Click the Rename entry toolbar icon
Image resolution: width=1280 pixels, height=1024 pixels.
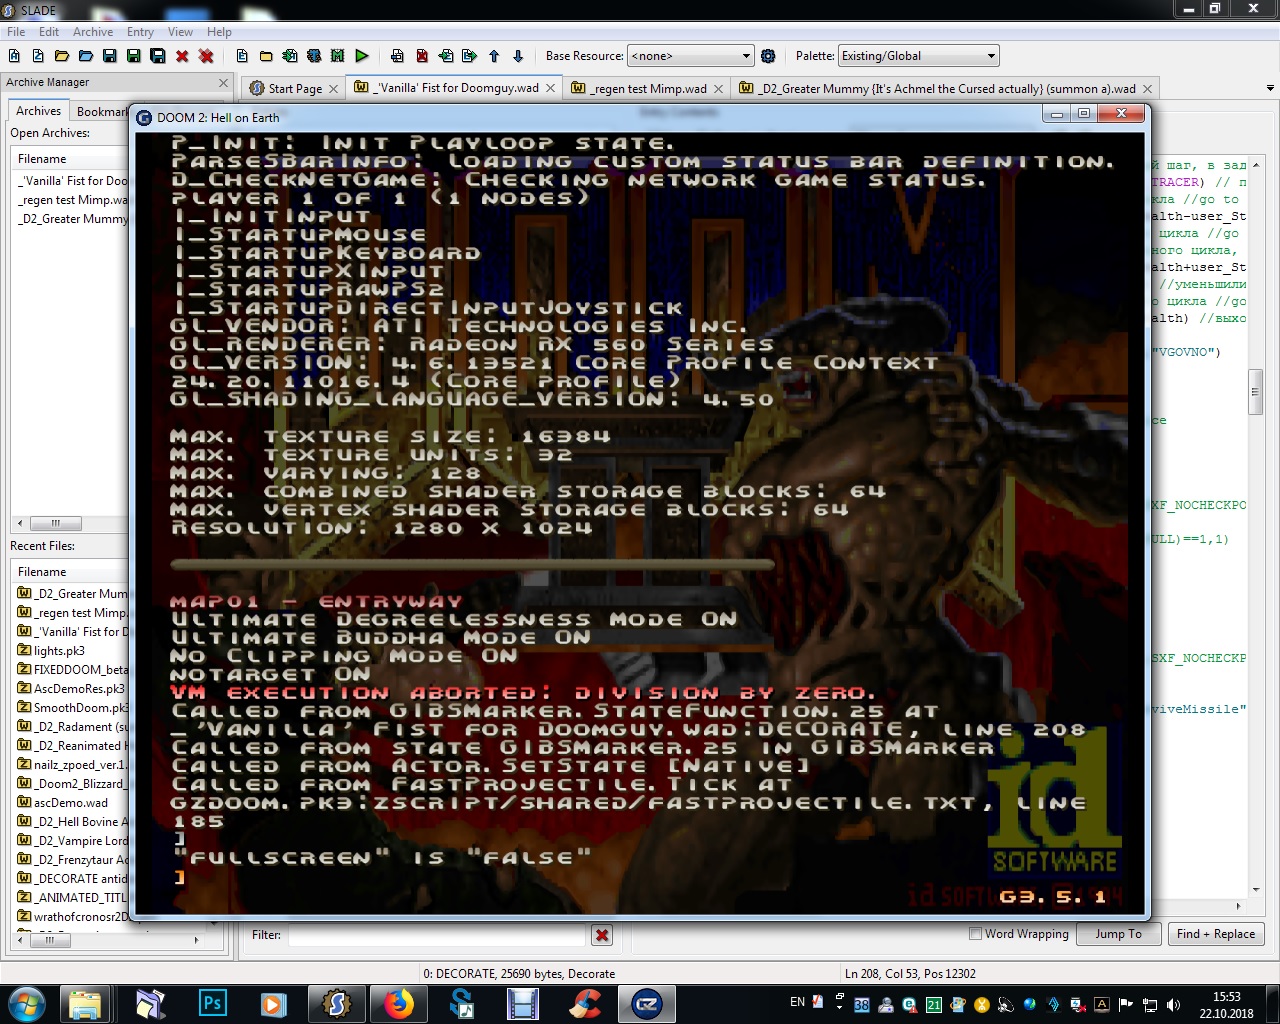click(398, 56)
